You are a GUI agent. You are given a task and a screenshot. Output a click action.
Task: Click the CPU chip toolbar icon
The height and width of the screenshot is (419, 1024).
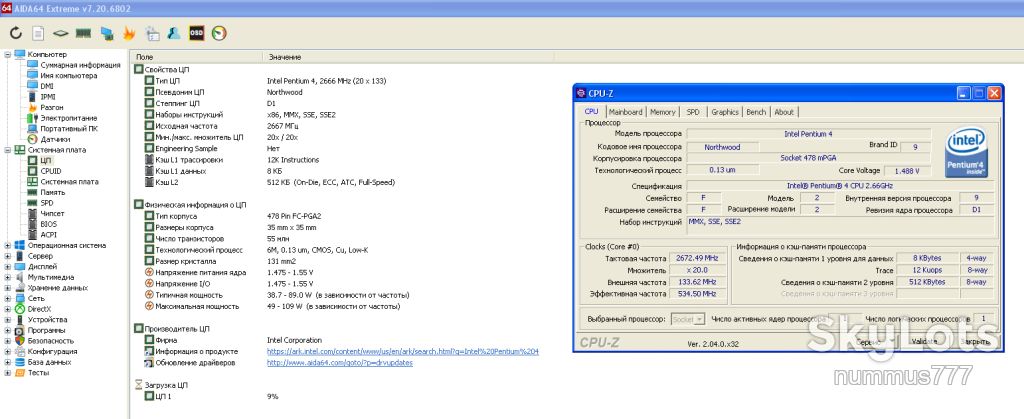(61, 33)
